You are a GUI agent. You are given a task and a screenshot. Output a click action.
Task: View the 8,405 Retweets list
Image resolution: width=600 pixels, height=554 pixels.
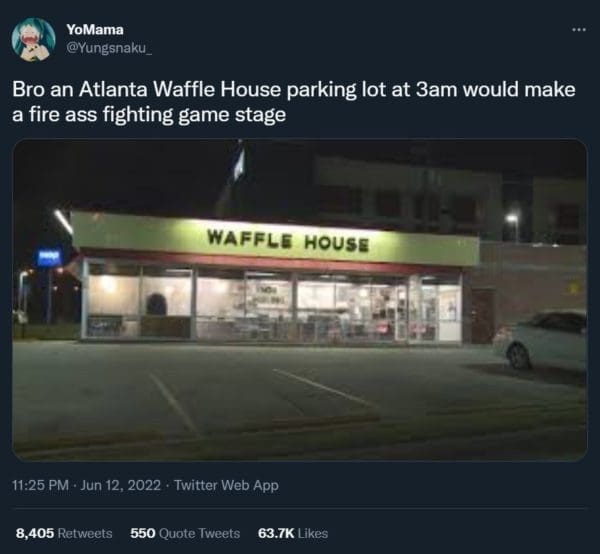[64, 533]
